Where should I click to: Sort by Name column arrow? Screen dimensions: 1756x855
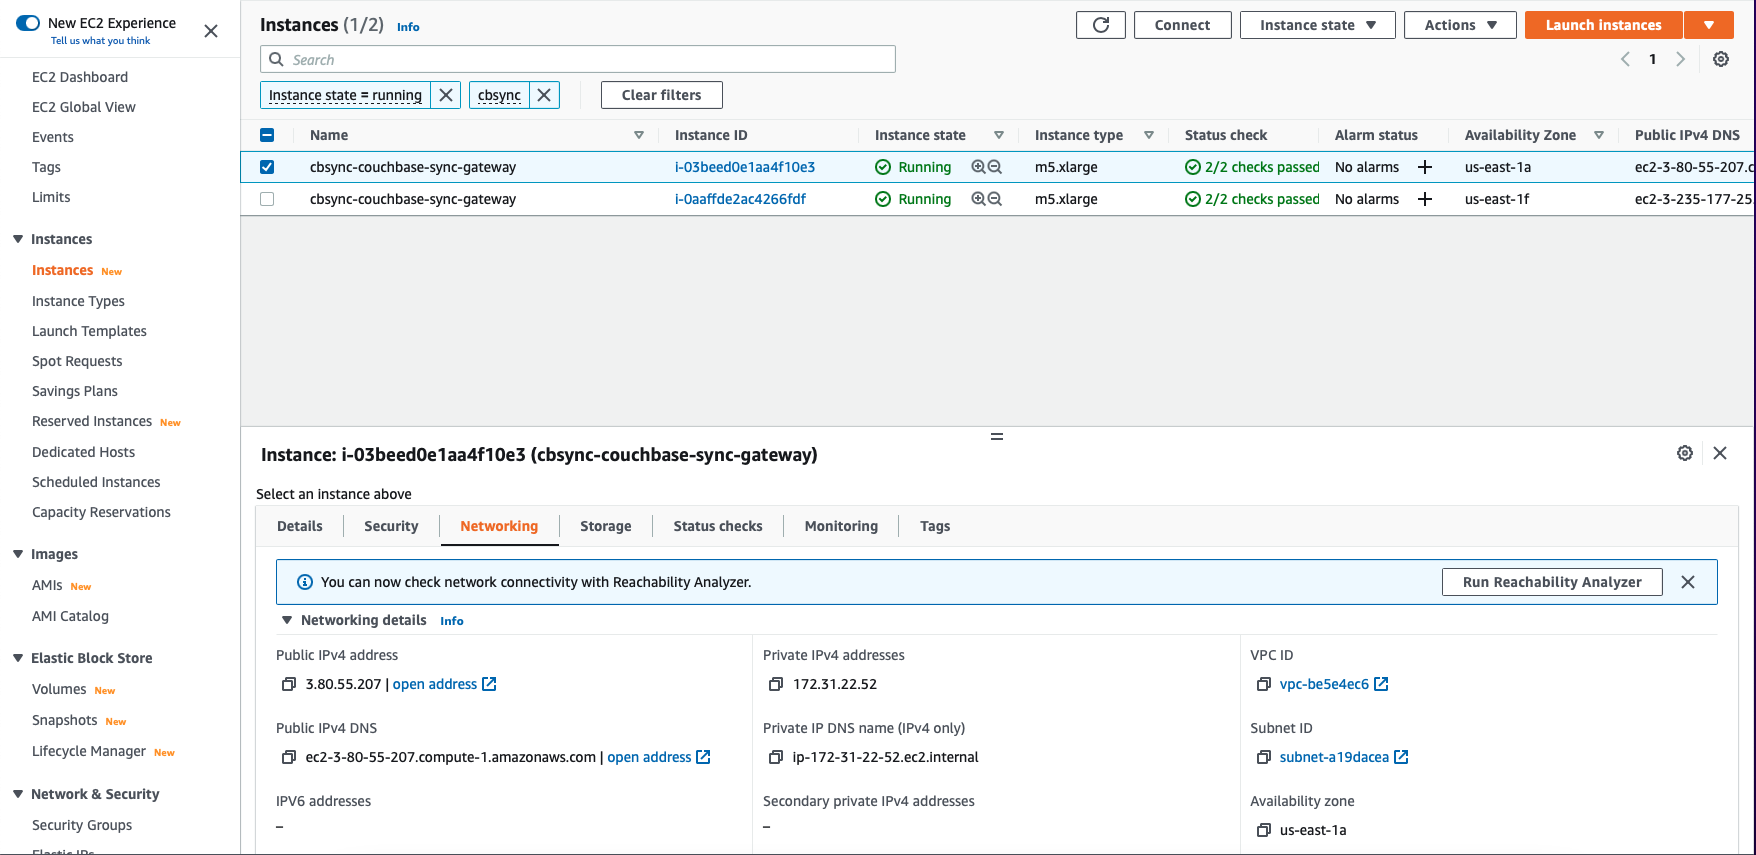(639, 135)
